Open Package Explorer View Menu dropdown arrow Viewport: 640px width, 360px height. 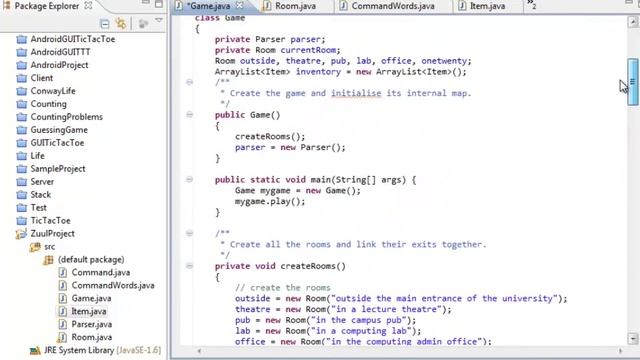point(159,20)
